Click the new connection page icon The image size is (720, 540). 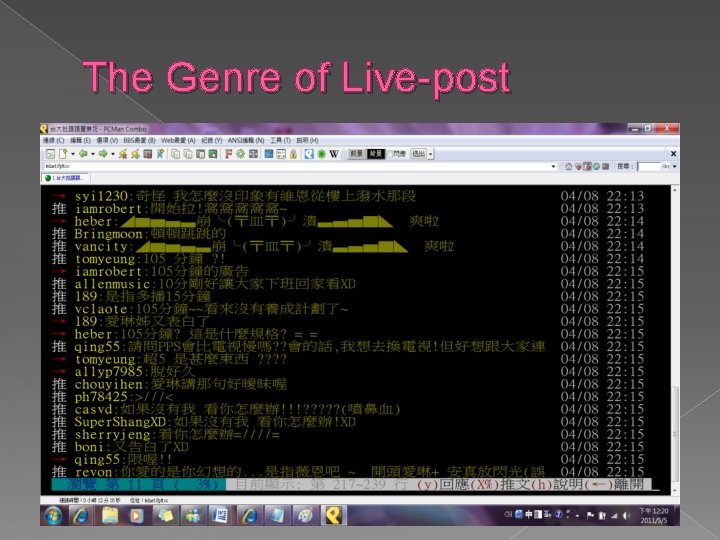click(63, 154)
